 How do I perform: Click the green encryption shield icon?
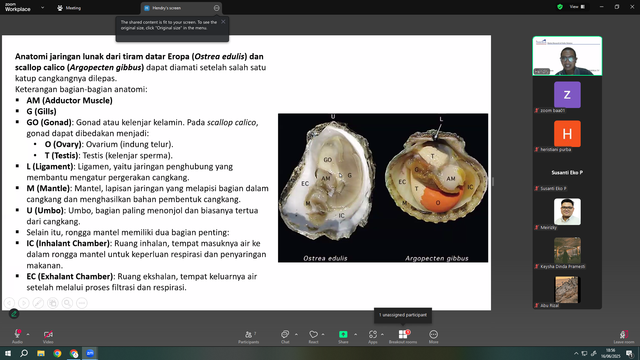pyautogui.click(x=560, y=7)
